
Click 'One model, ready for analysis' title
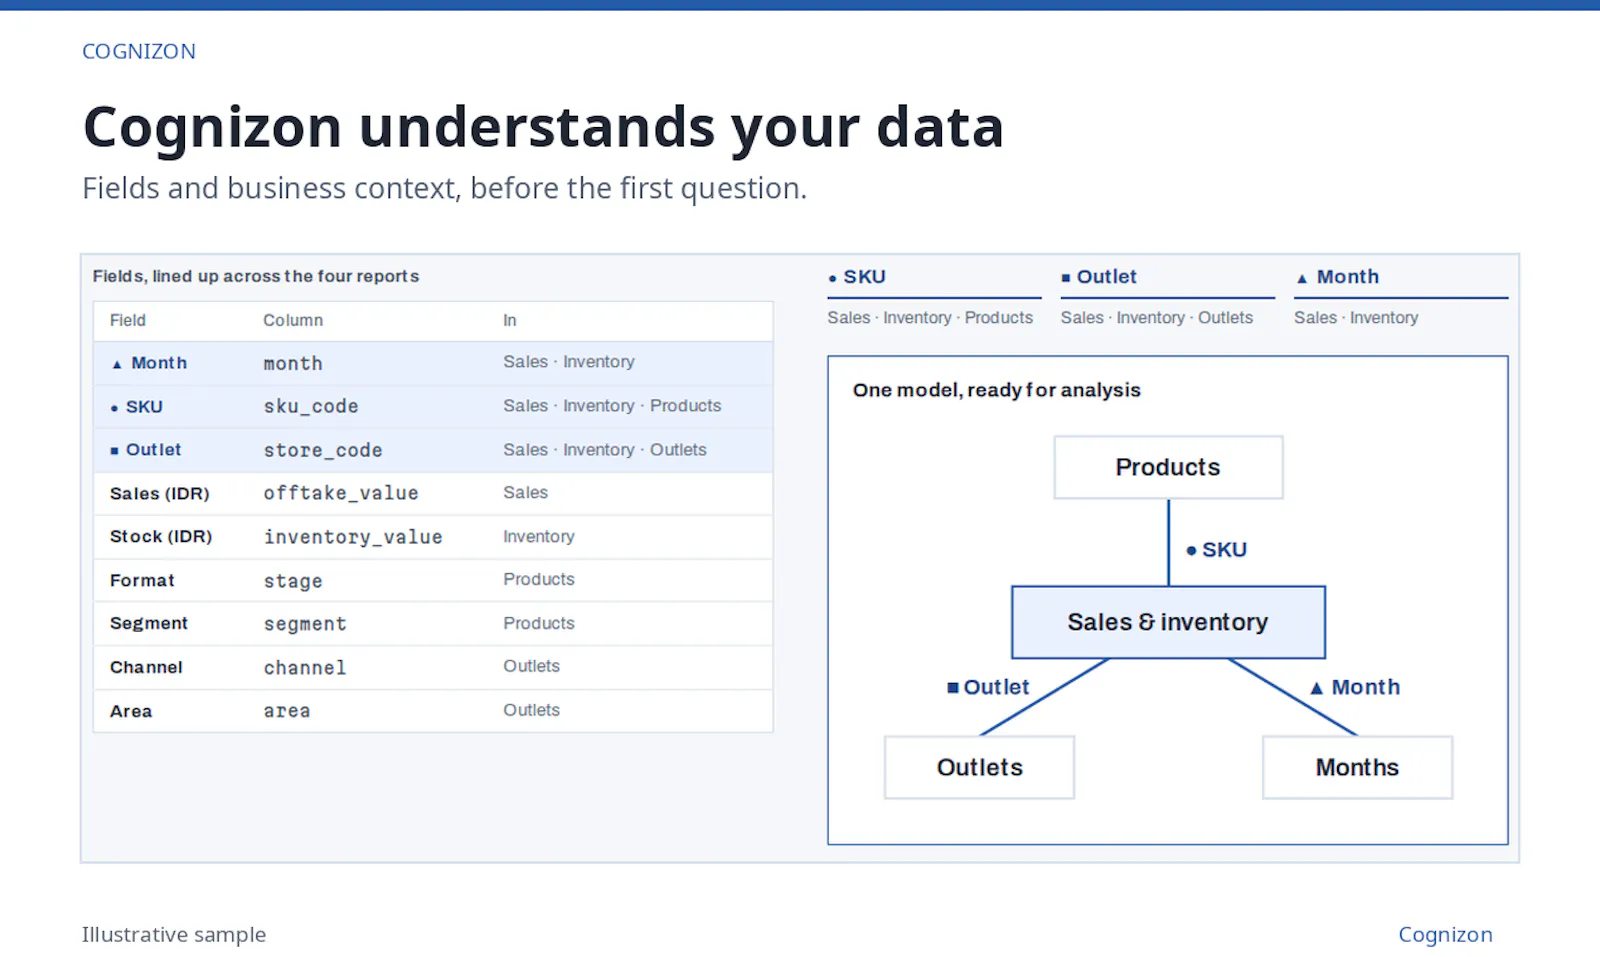pyautogui.click(x=997, y=390)
